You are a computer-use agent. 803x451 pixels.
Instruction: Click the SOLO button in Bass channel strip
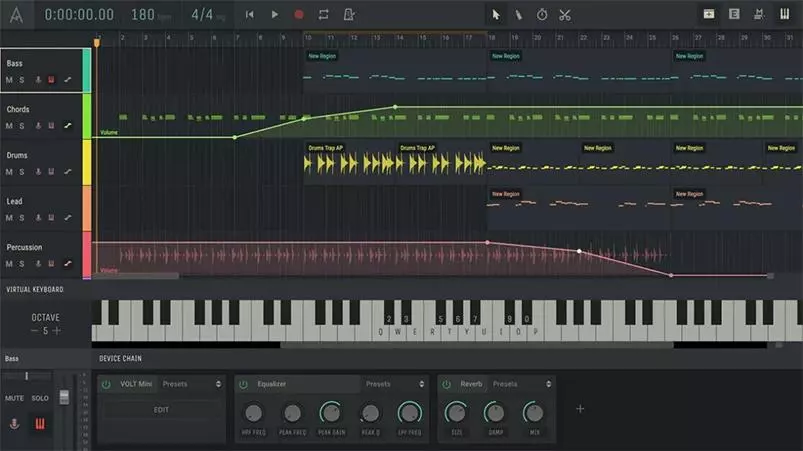point(40,398)
